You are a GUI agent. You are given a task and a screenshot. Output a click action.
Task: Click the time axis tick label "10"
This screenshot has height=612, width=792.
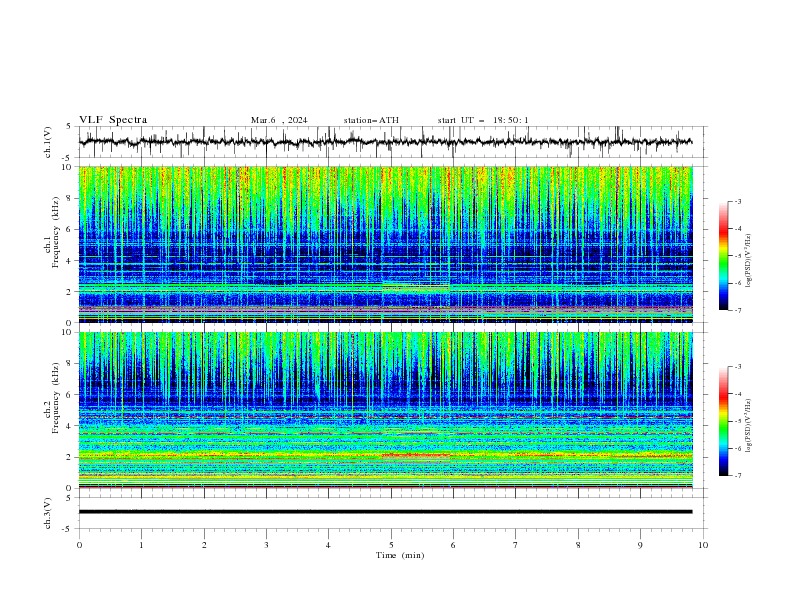703,545
